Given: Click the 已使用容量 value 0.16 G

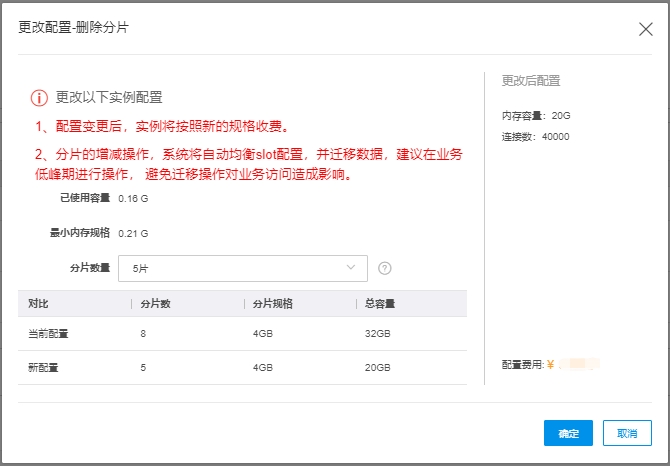Looking at the screenshot, I should pyautogui.click(x=133, y=198).
